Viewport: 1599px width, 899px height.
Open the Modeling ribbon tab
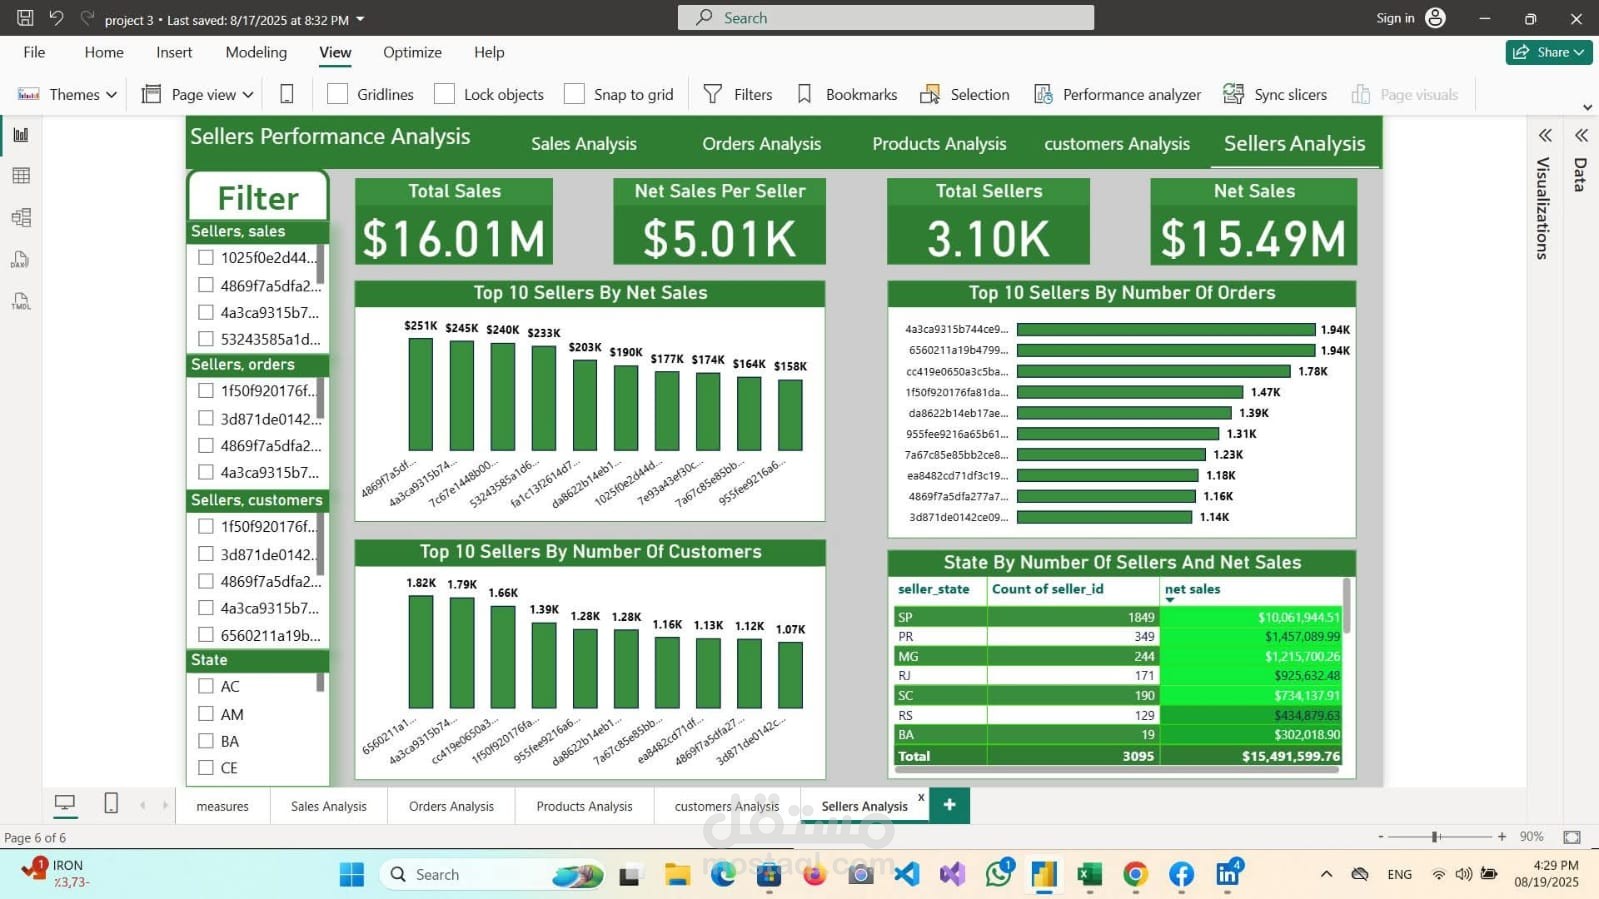[256, 52]
